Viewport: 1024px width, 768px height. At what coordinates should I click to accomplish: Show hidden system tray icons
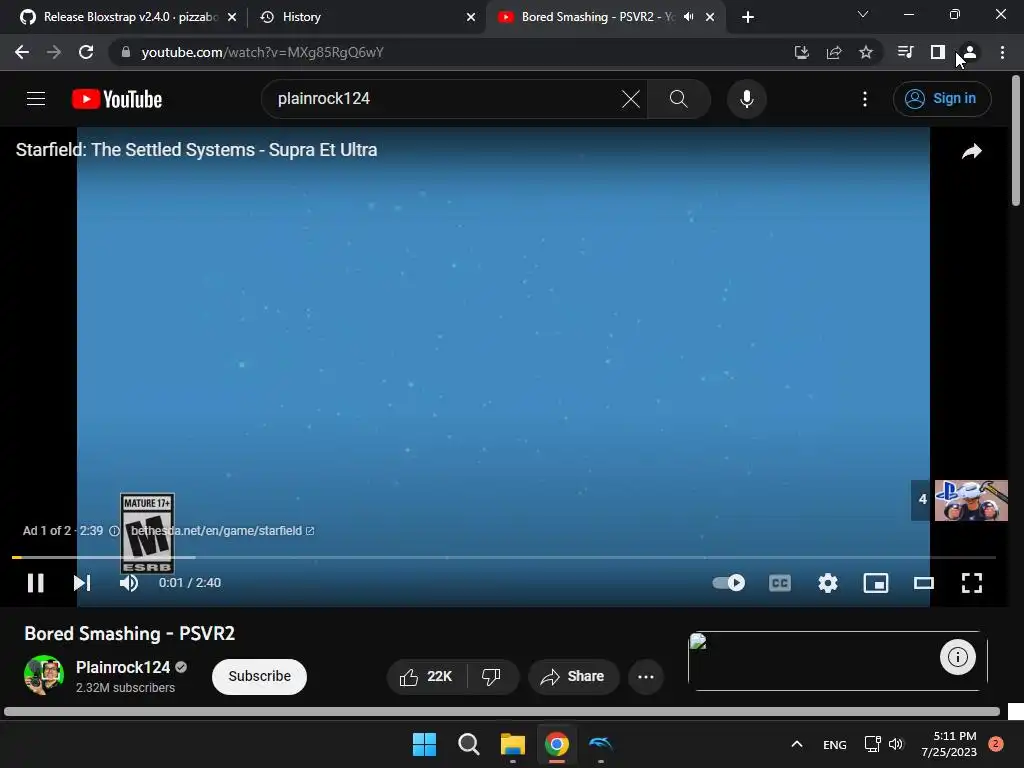click(x=797, y=744)
